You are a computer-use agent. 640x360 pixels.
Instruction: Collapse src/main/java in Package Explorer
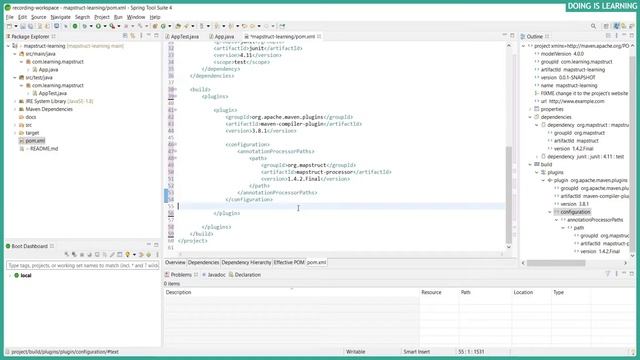coord(15,54)
